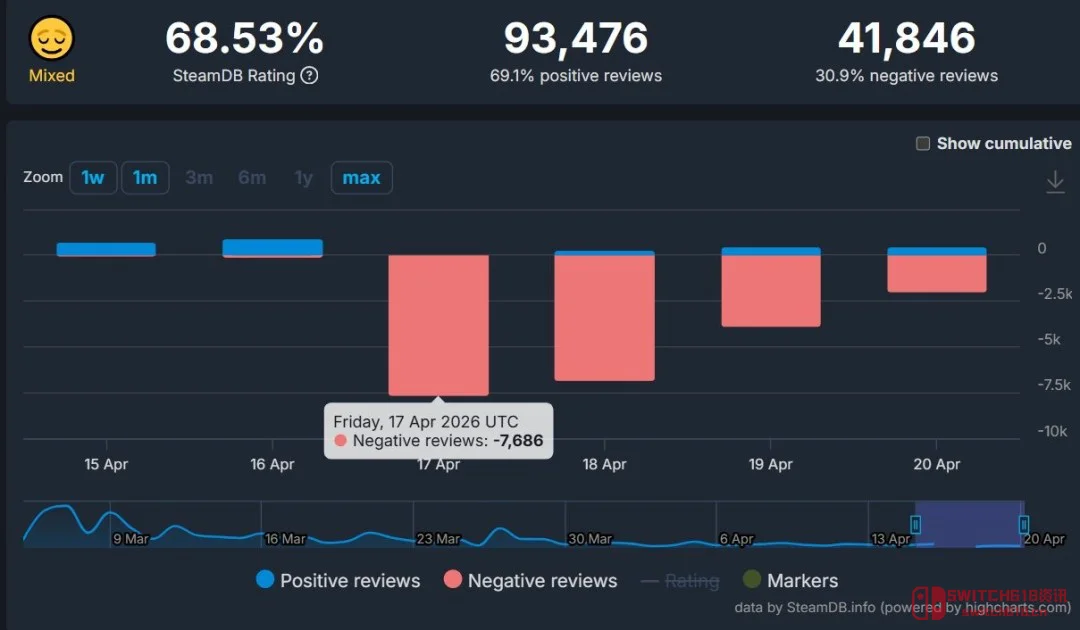The image size is (1080, 630).
Task: Click the Mixed rating emoji face icon
Action: tap(52, 40)
